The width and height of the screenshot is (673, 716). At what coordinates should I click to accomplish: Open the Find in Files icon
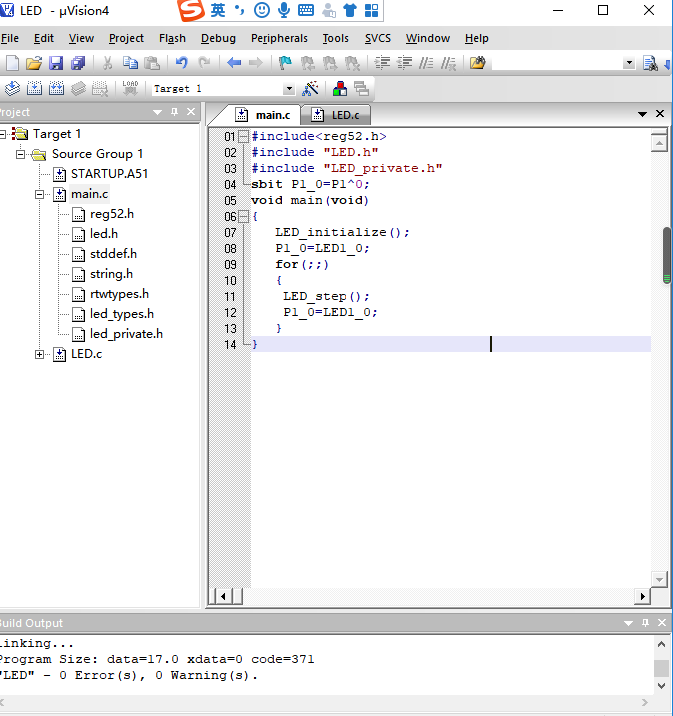tap(478, 63)
